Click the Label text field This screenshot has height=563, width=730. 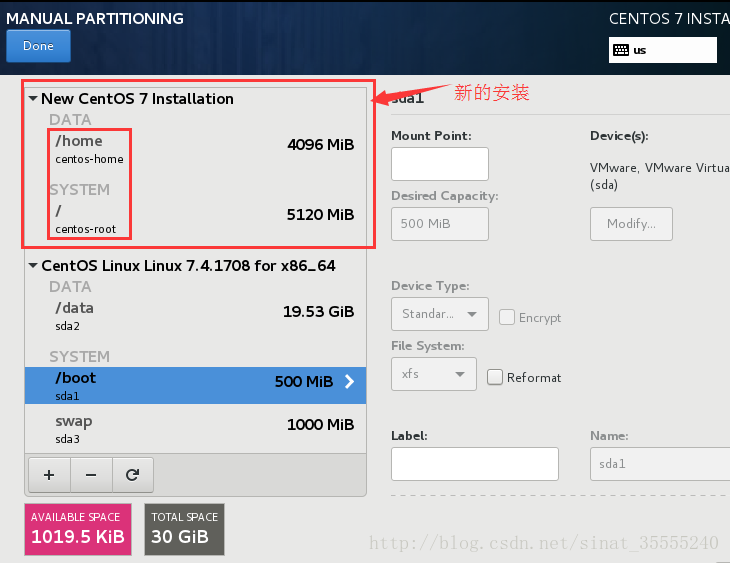pos(475,464)
